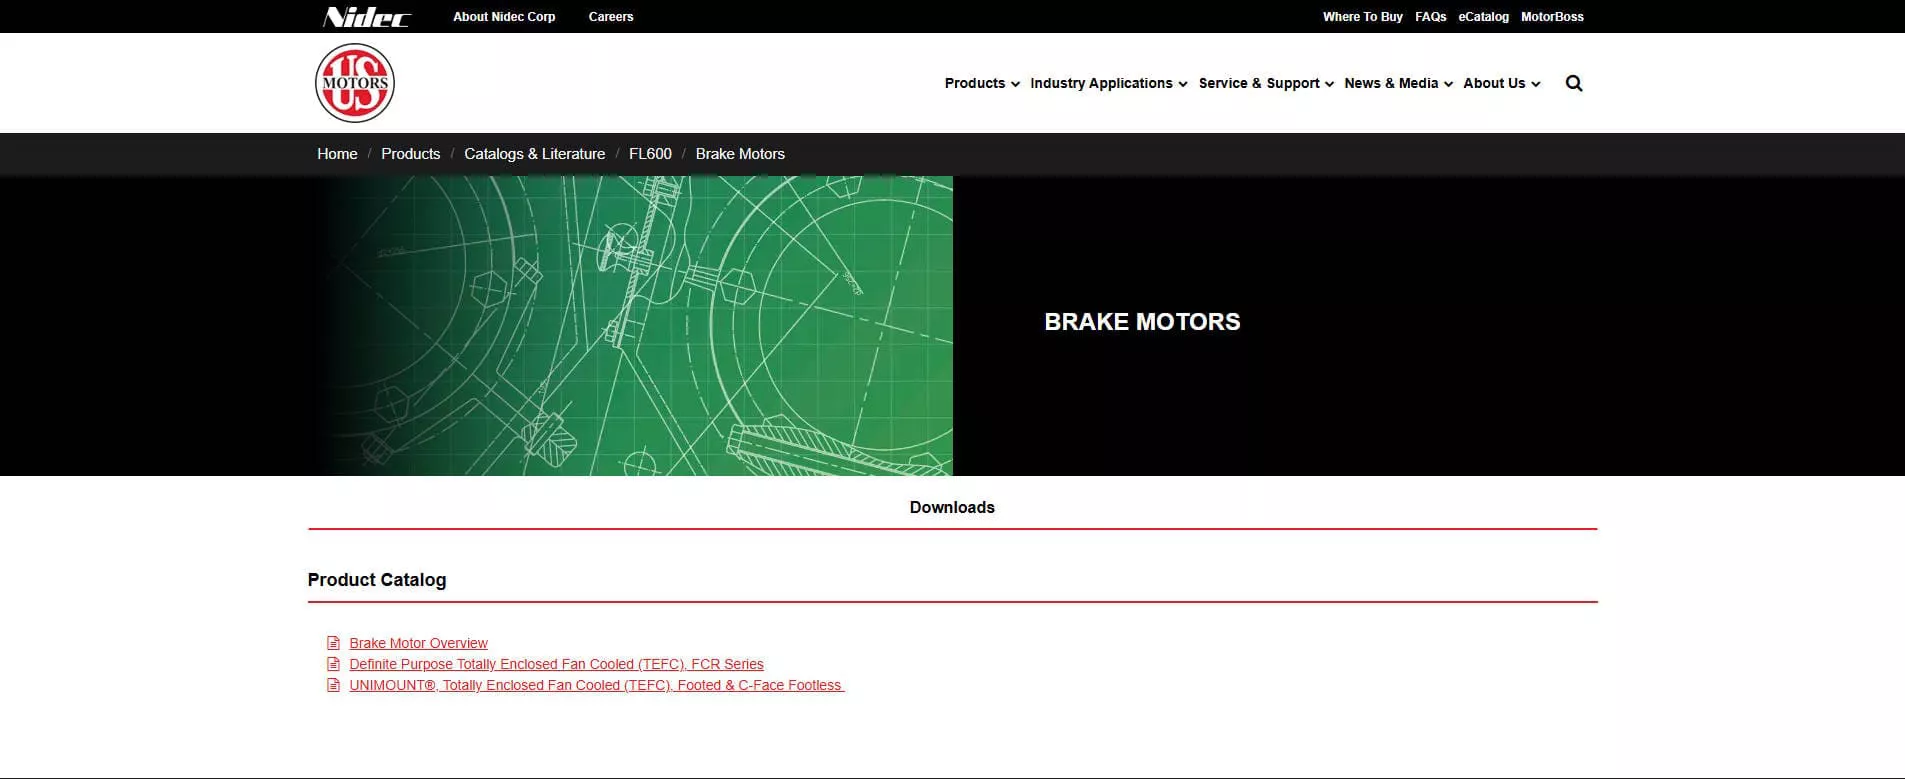Click document icon beside FCR Series link
This screenshot has width=1905, height=779.
(x=334, y=664)
